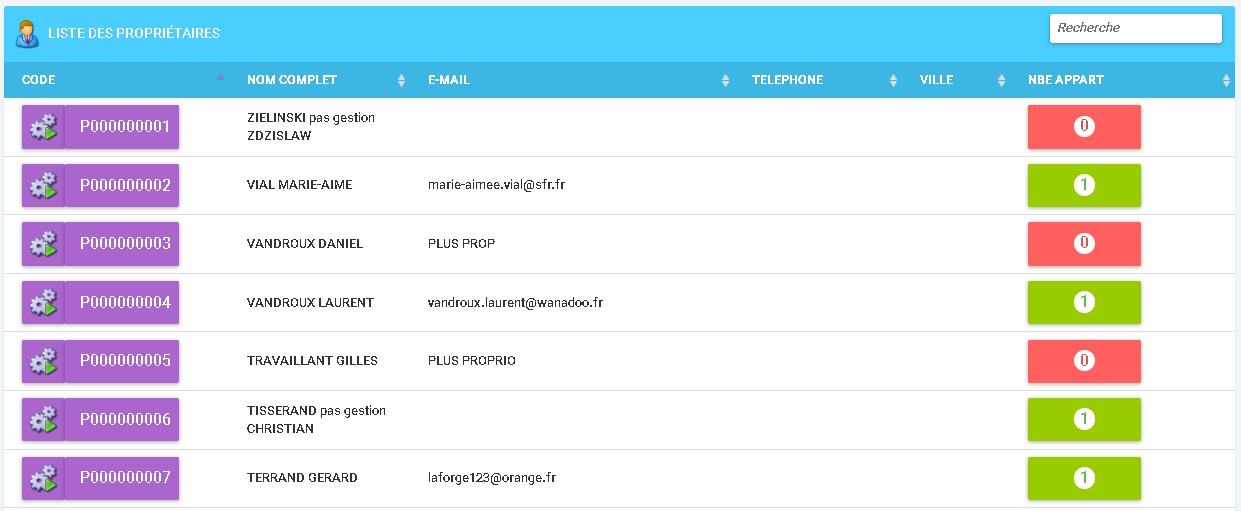This screenshot has height=511, width=1241.
Task: Sort by NOM COMPLET column
Action: pyautogui.click(x=292, y=80)
